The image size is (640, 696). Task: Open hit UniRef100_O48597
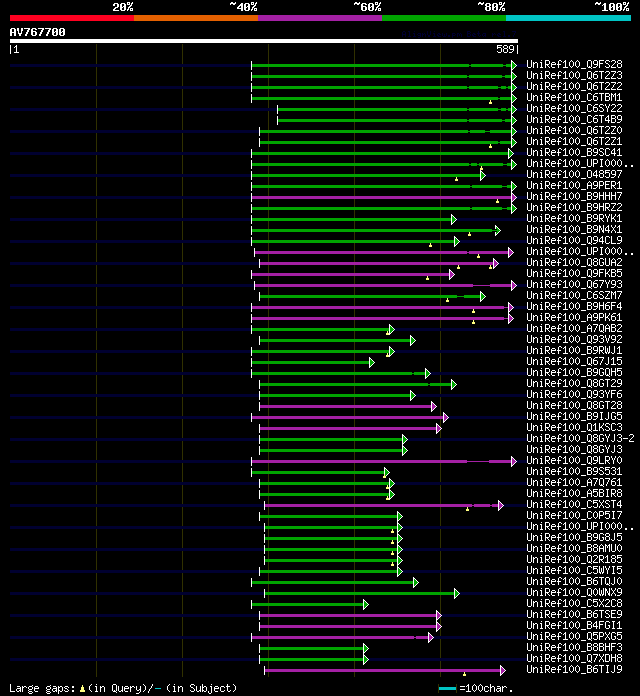click(x=574, y=174)
